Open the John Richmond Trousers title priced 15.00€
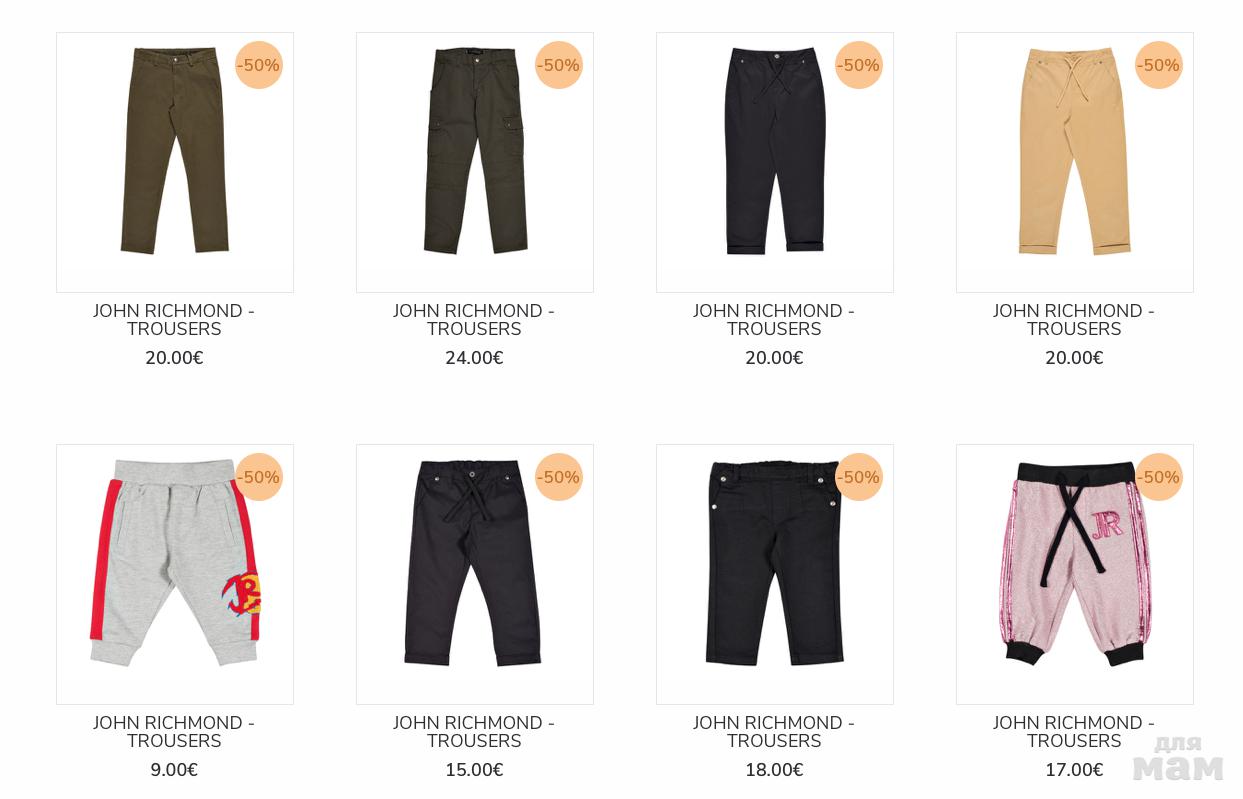This screenshot has height=799, width=1243. [474, 732]
